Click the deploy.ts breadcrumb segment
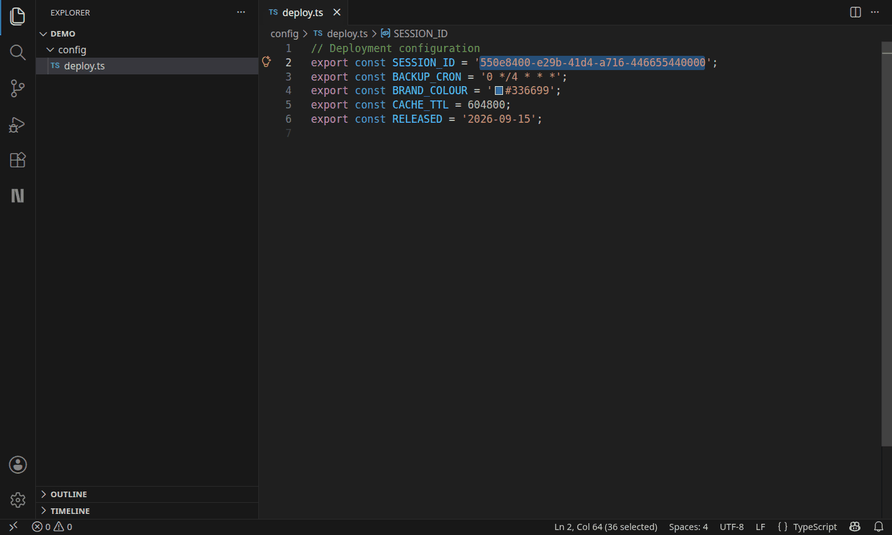This screenshot has height=535, width=892. click(x=347, y=34)
